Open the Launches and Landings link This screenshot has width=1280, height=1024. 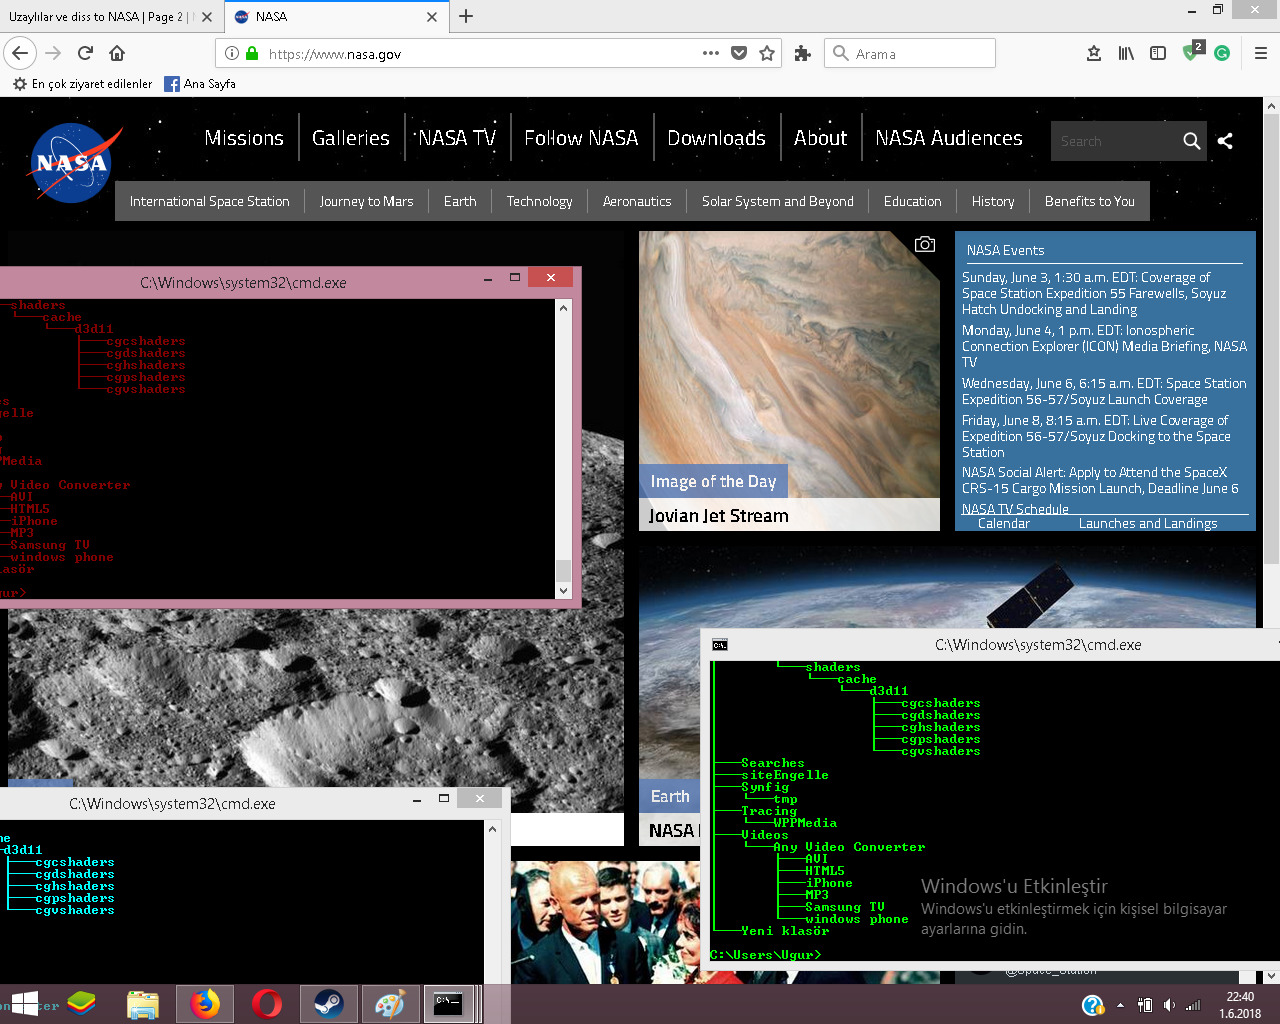(1148, 523)
